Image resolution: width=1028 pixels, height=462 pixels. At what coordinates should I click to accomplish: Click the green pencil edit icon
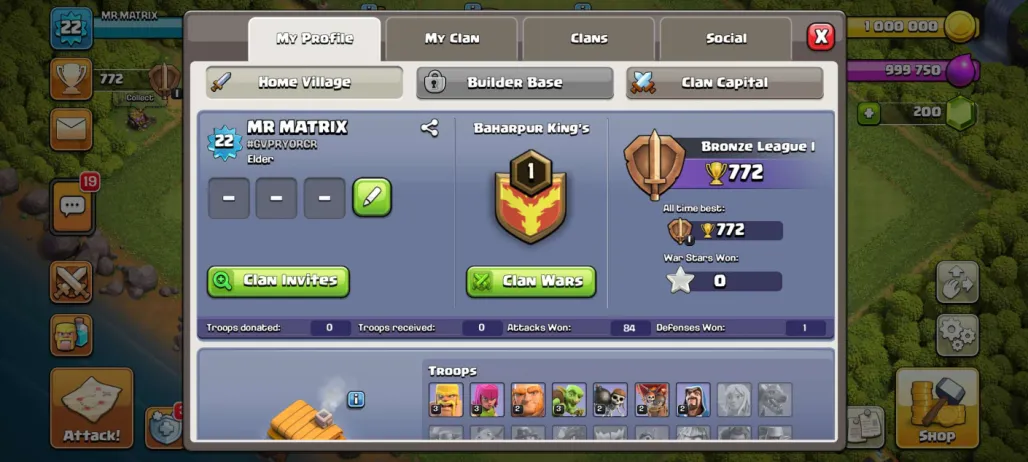coord(372,197)
